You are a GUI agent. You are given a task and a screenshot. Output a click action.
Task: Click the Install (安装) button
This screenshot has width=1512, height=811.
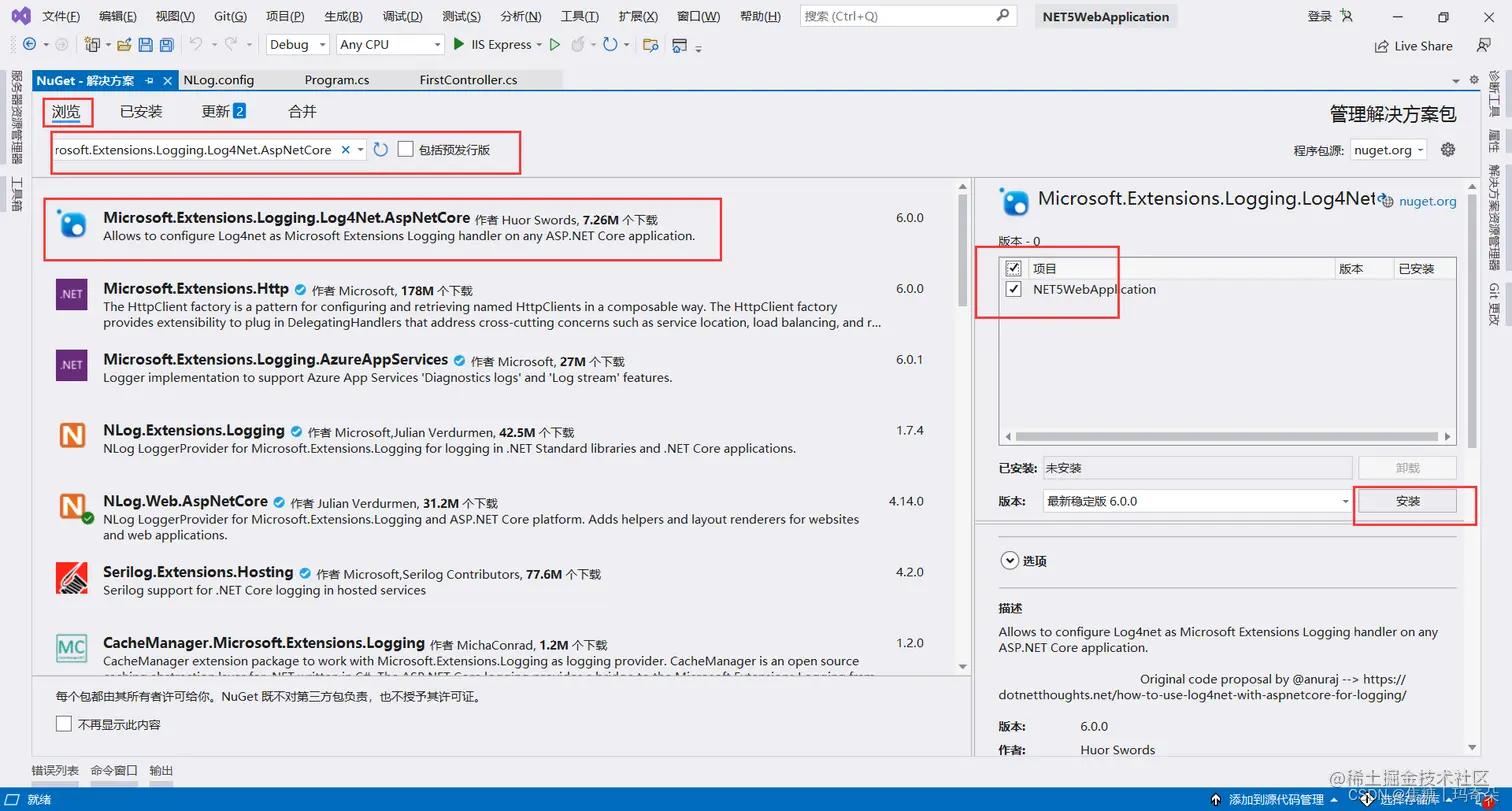(1406, 501)
